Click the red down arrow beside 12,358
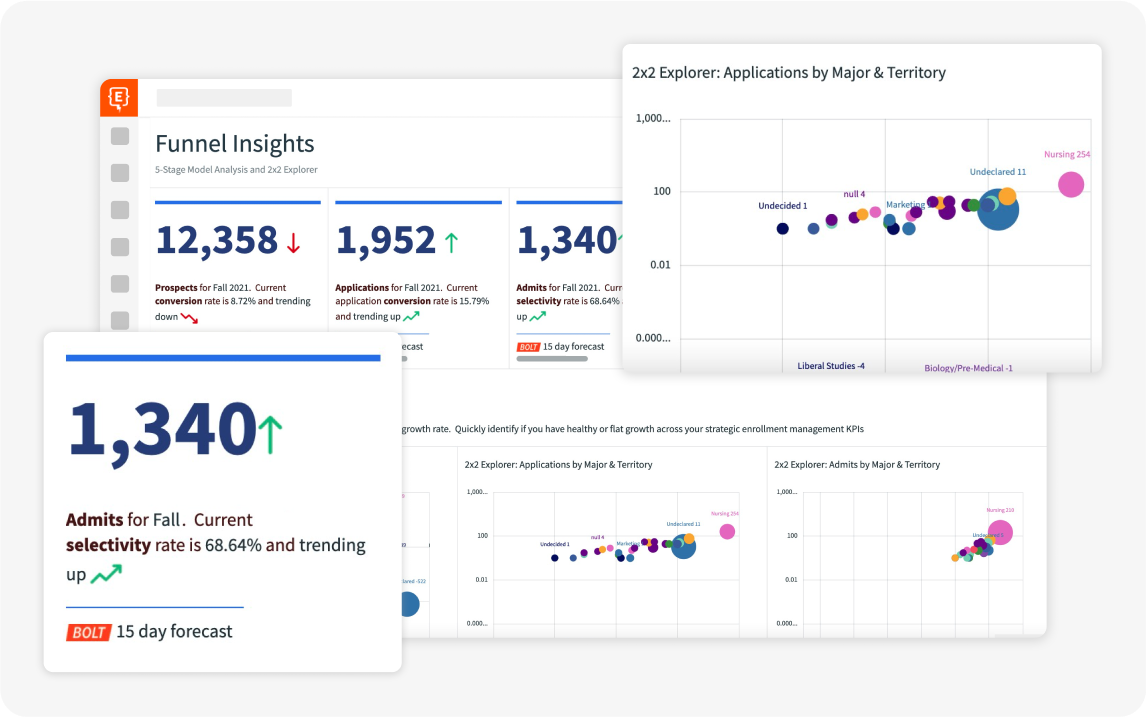1146x717 pixels. 293,243
